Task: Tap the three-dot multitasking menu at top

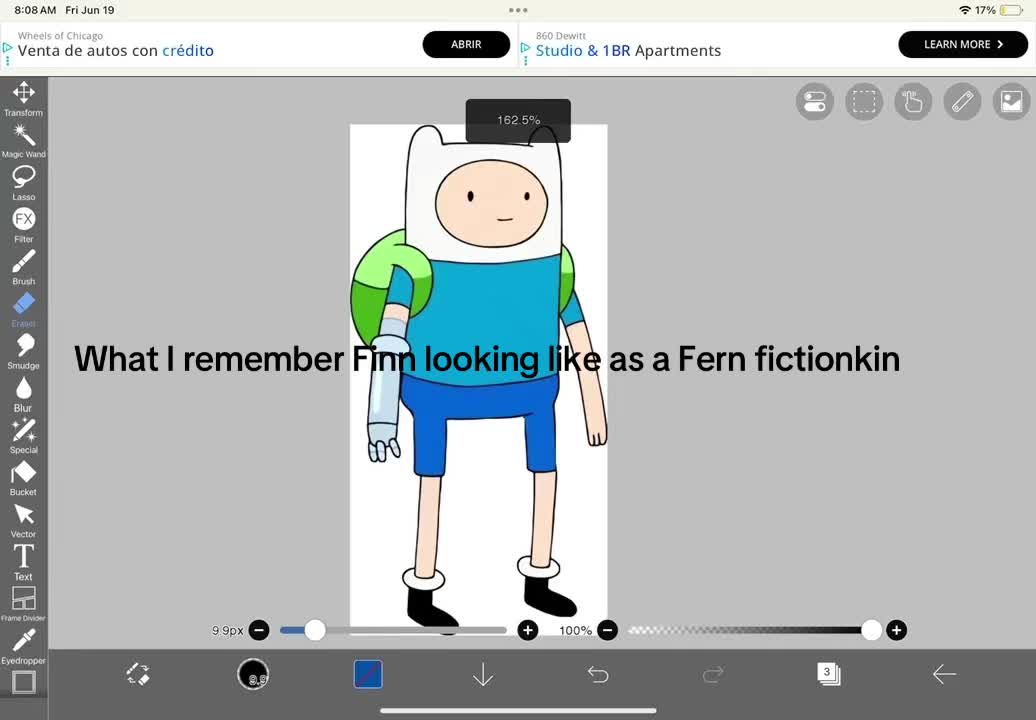Action: 518,10
